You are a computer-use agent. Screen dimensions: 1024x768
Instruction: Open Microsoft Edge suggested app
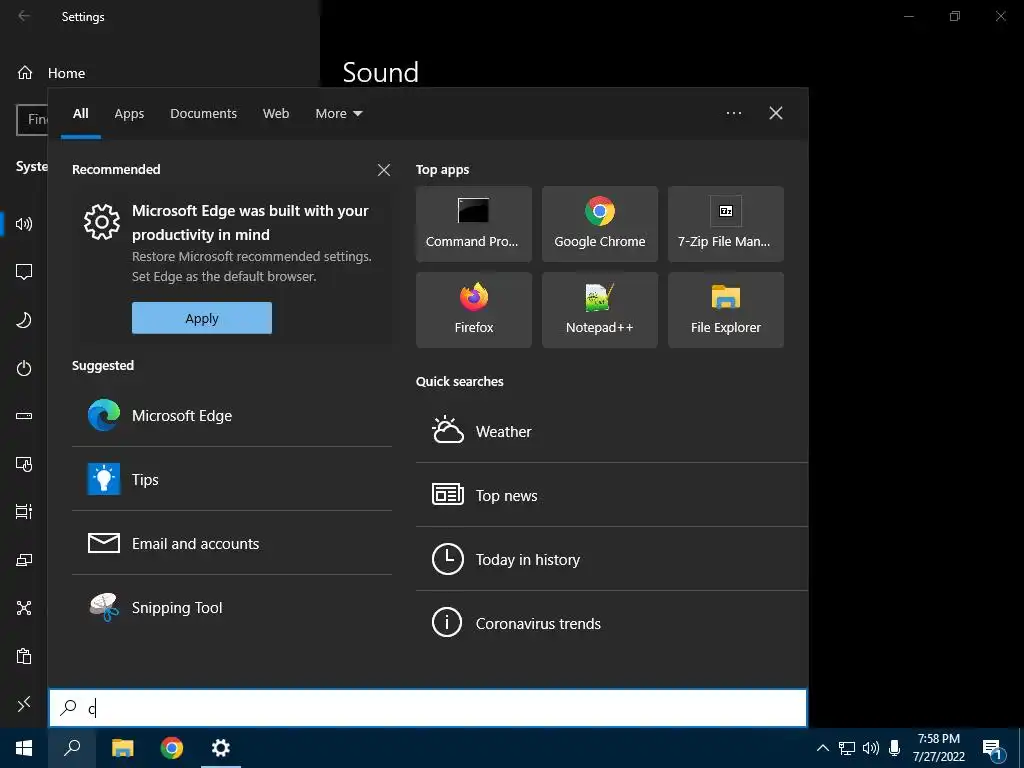click(x=232, y=415)
